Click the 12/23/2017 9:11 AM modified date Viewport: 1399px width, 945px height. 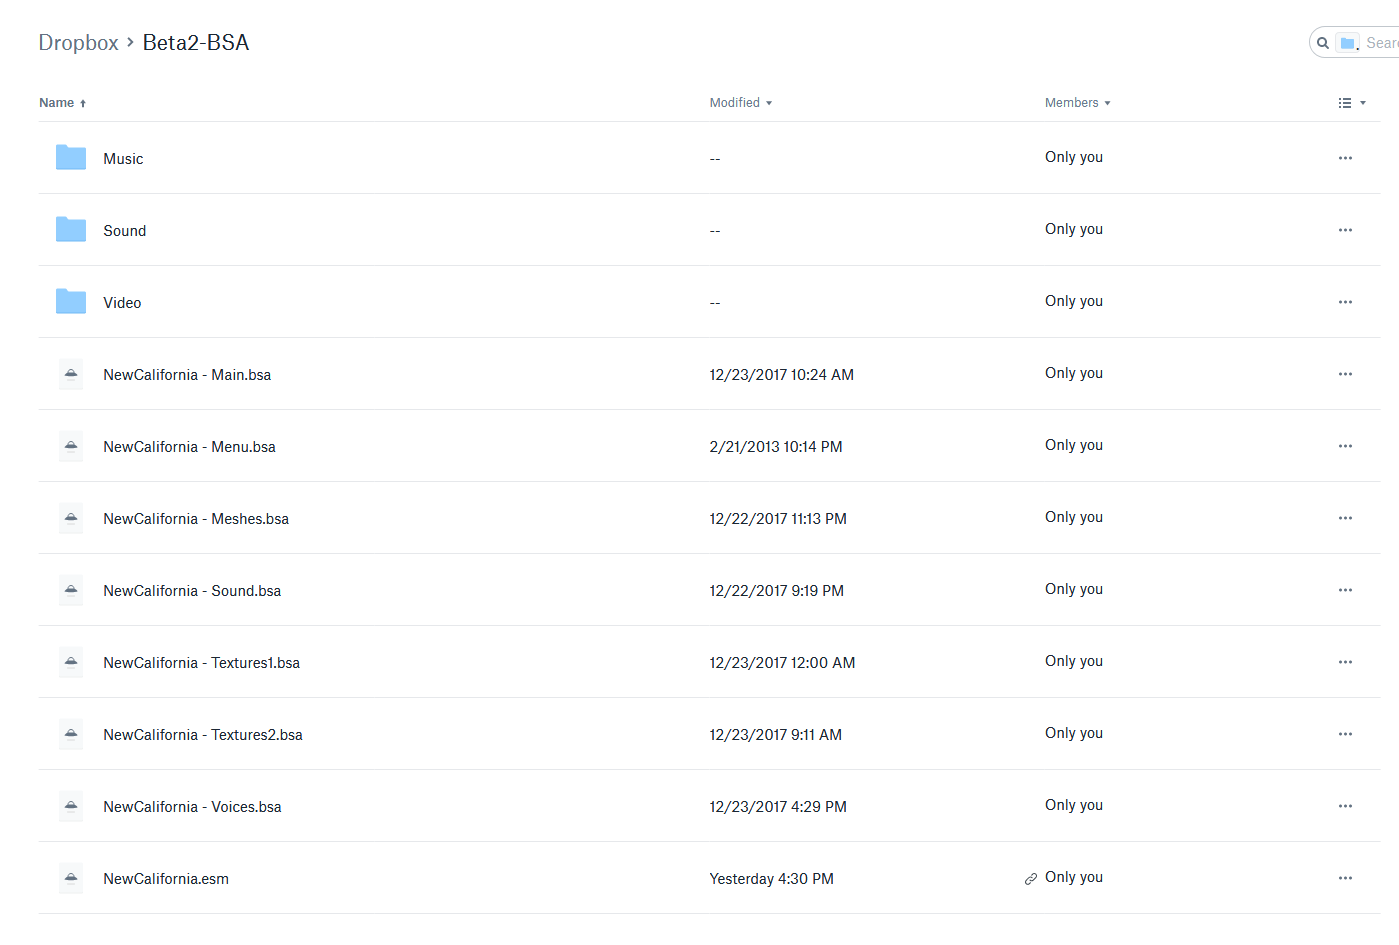775,735
